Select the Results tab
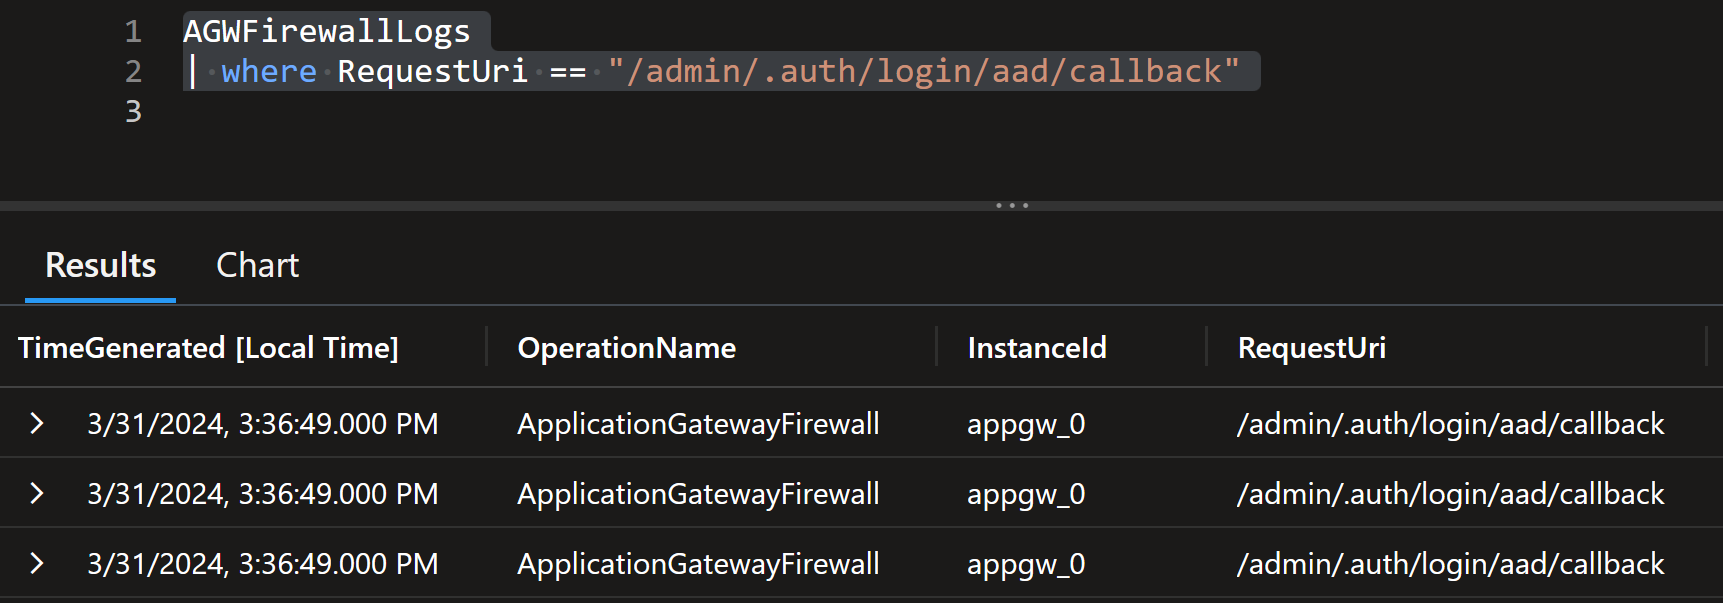This screenshot has height=603, width=1723. coord(101,265)
